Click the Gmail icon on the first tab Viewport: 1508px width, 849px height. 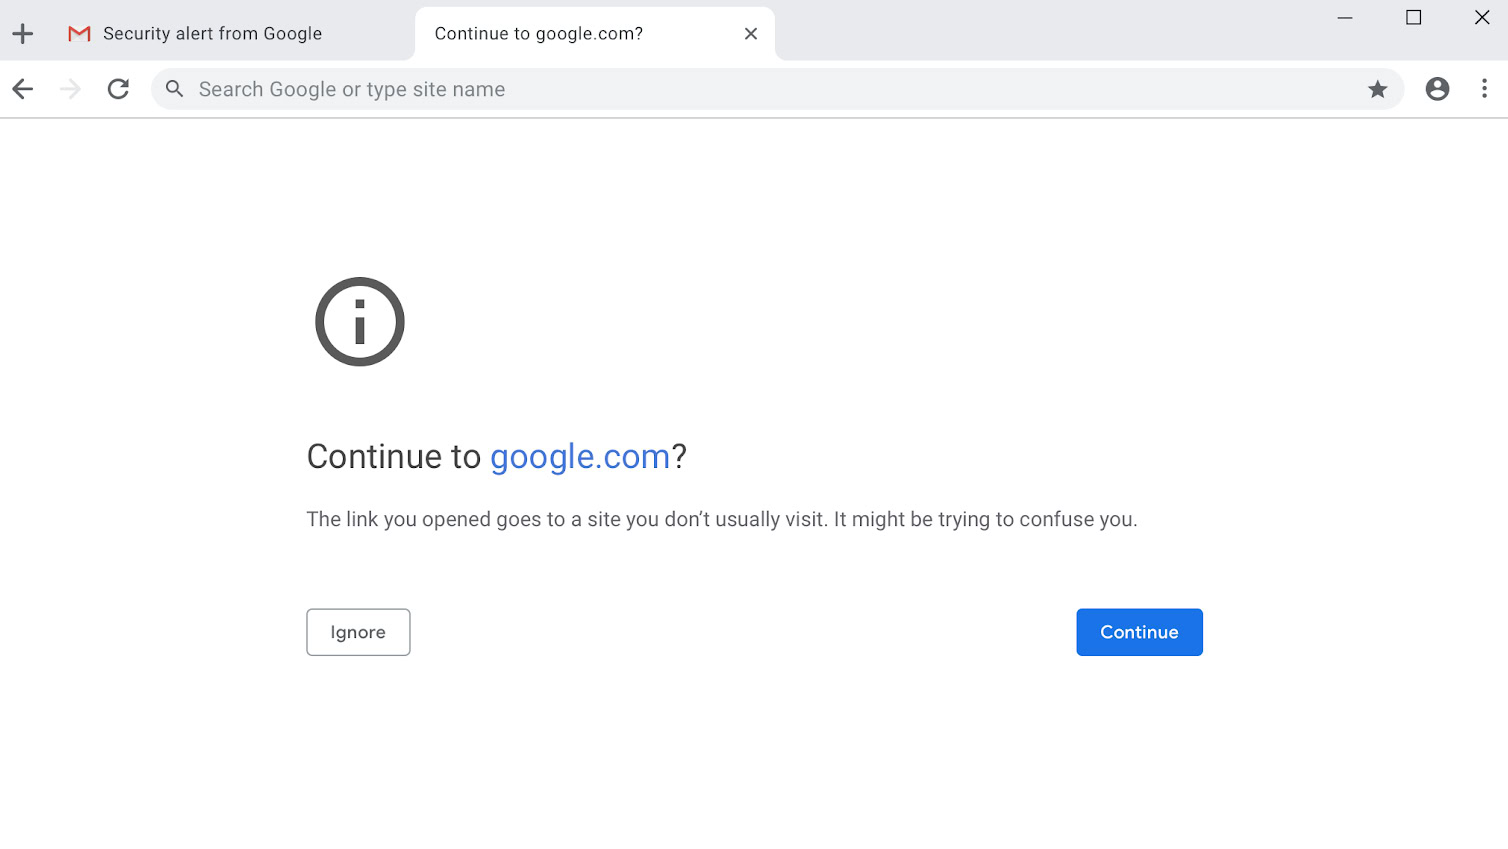coord(79,34)
